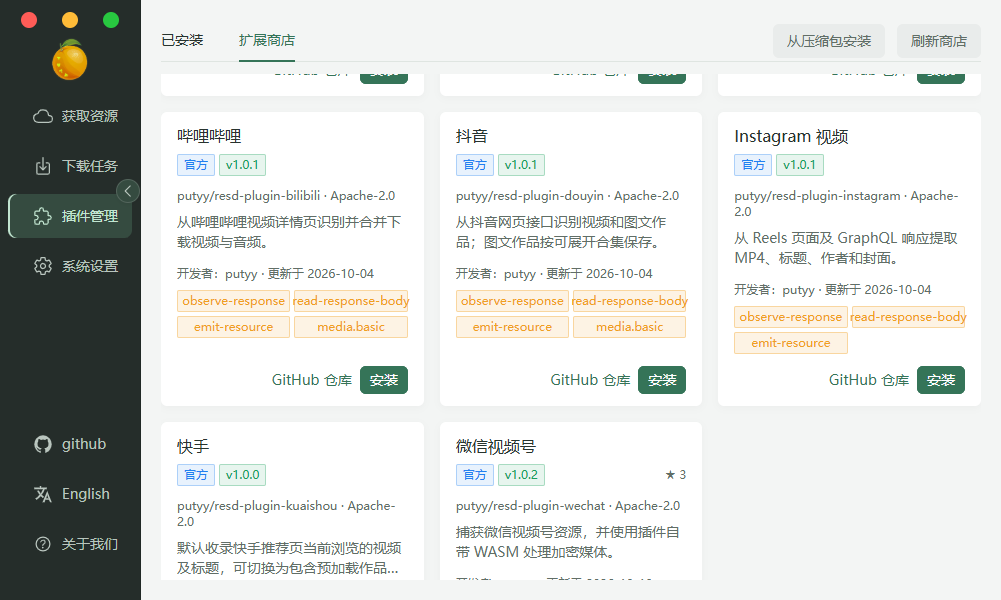Click putyy/resd-plugin-kuaishou repository text
1001x600 pixels.
click(257, 506)
